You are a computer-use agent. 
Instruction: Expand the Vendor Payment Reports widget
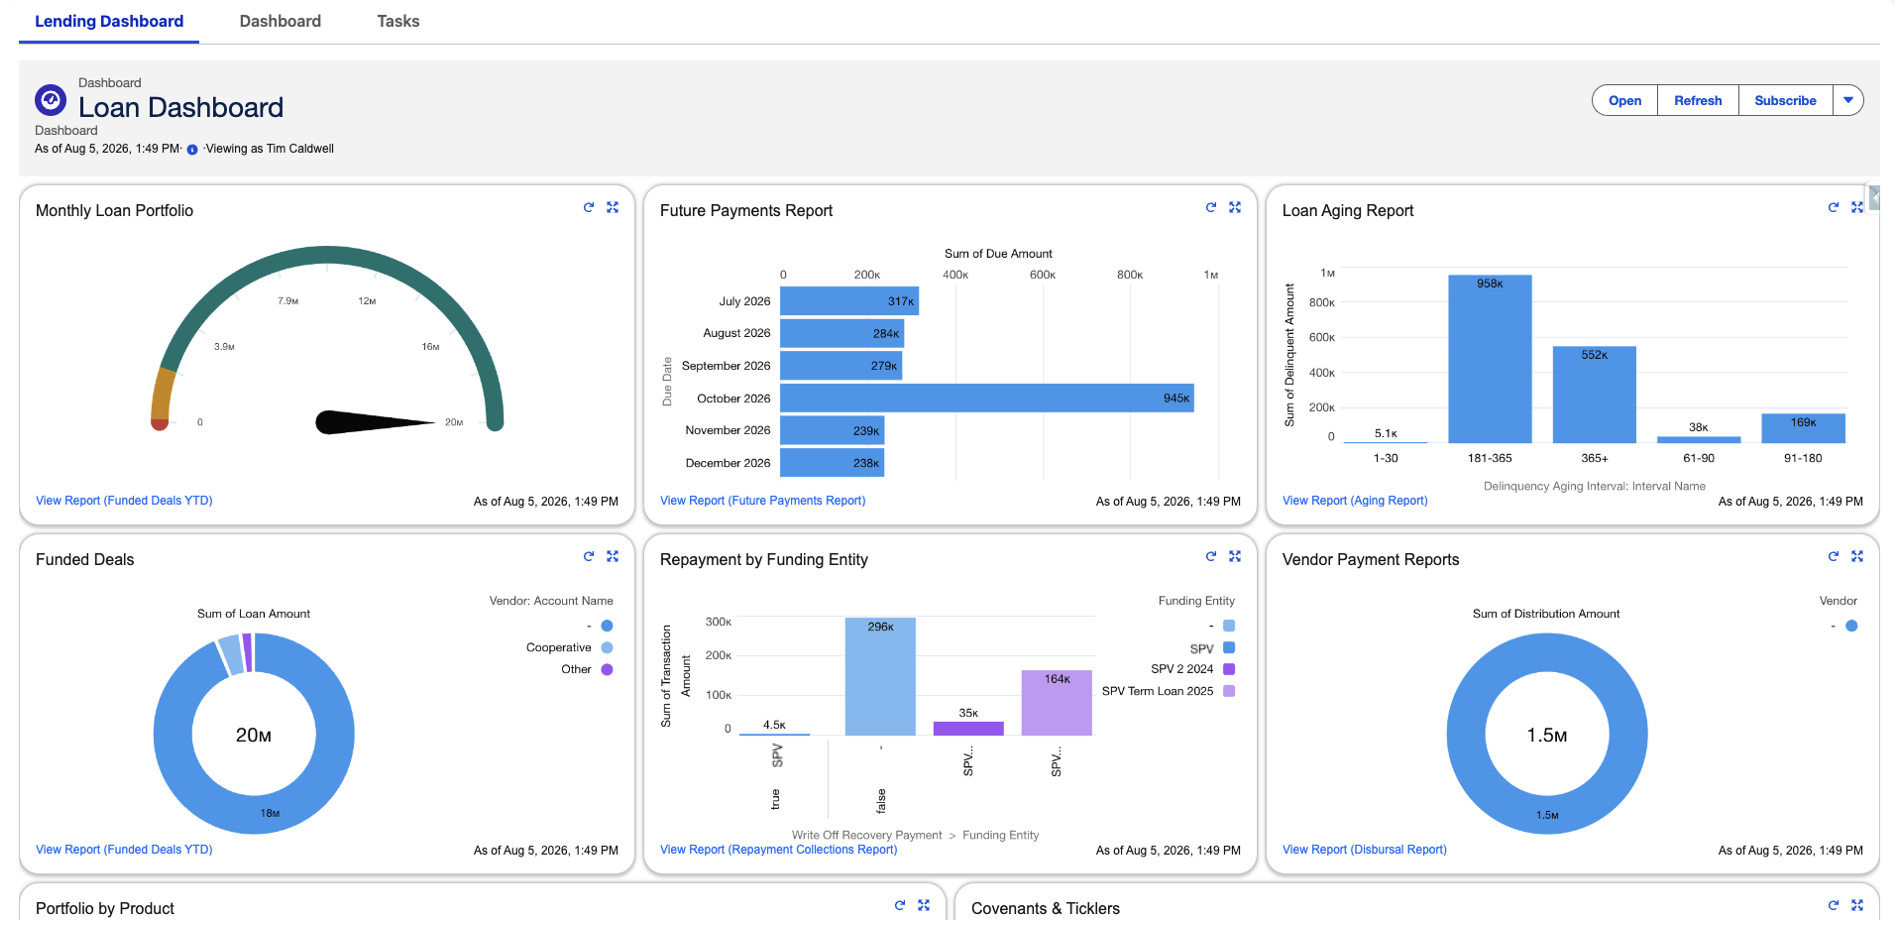(x=1857, y=556)
